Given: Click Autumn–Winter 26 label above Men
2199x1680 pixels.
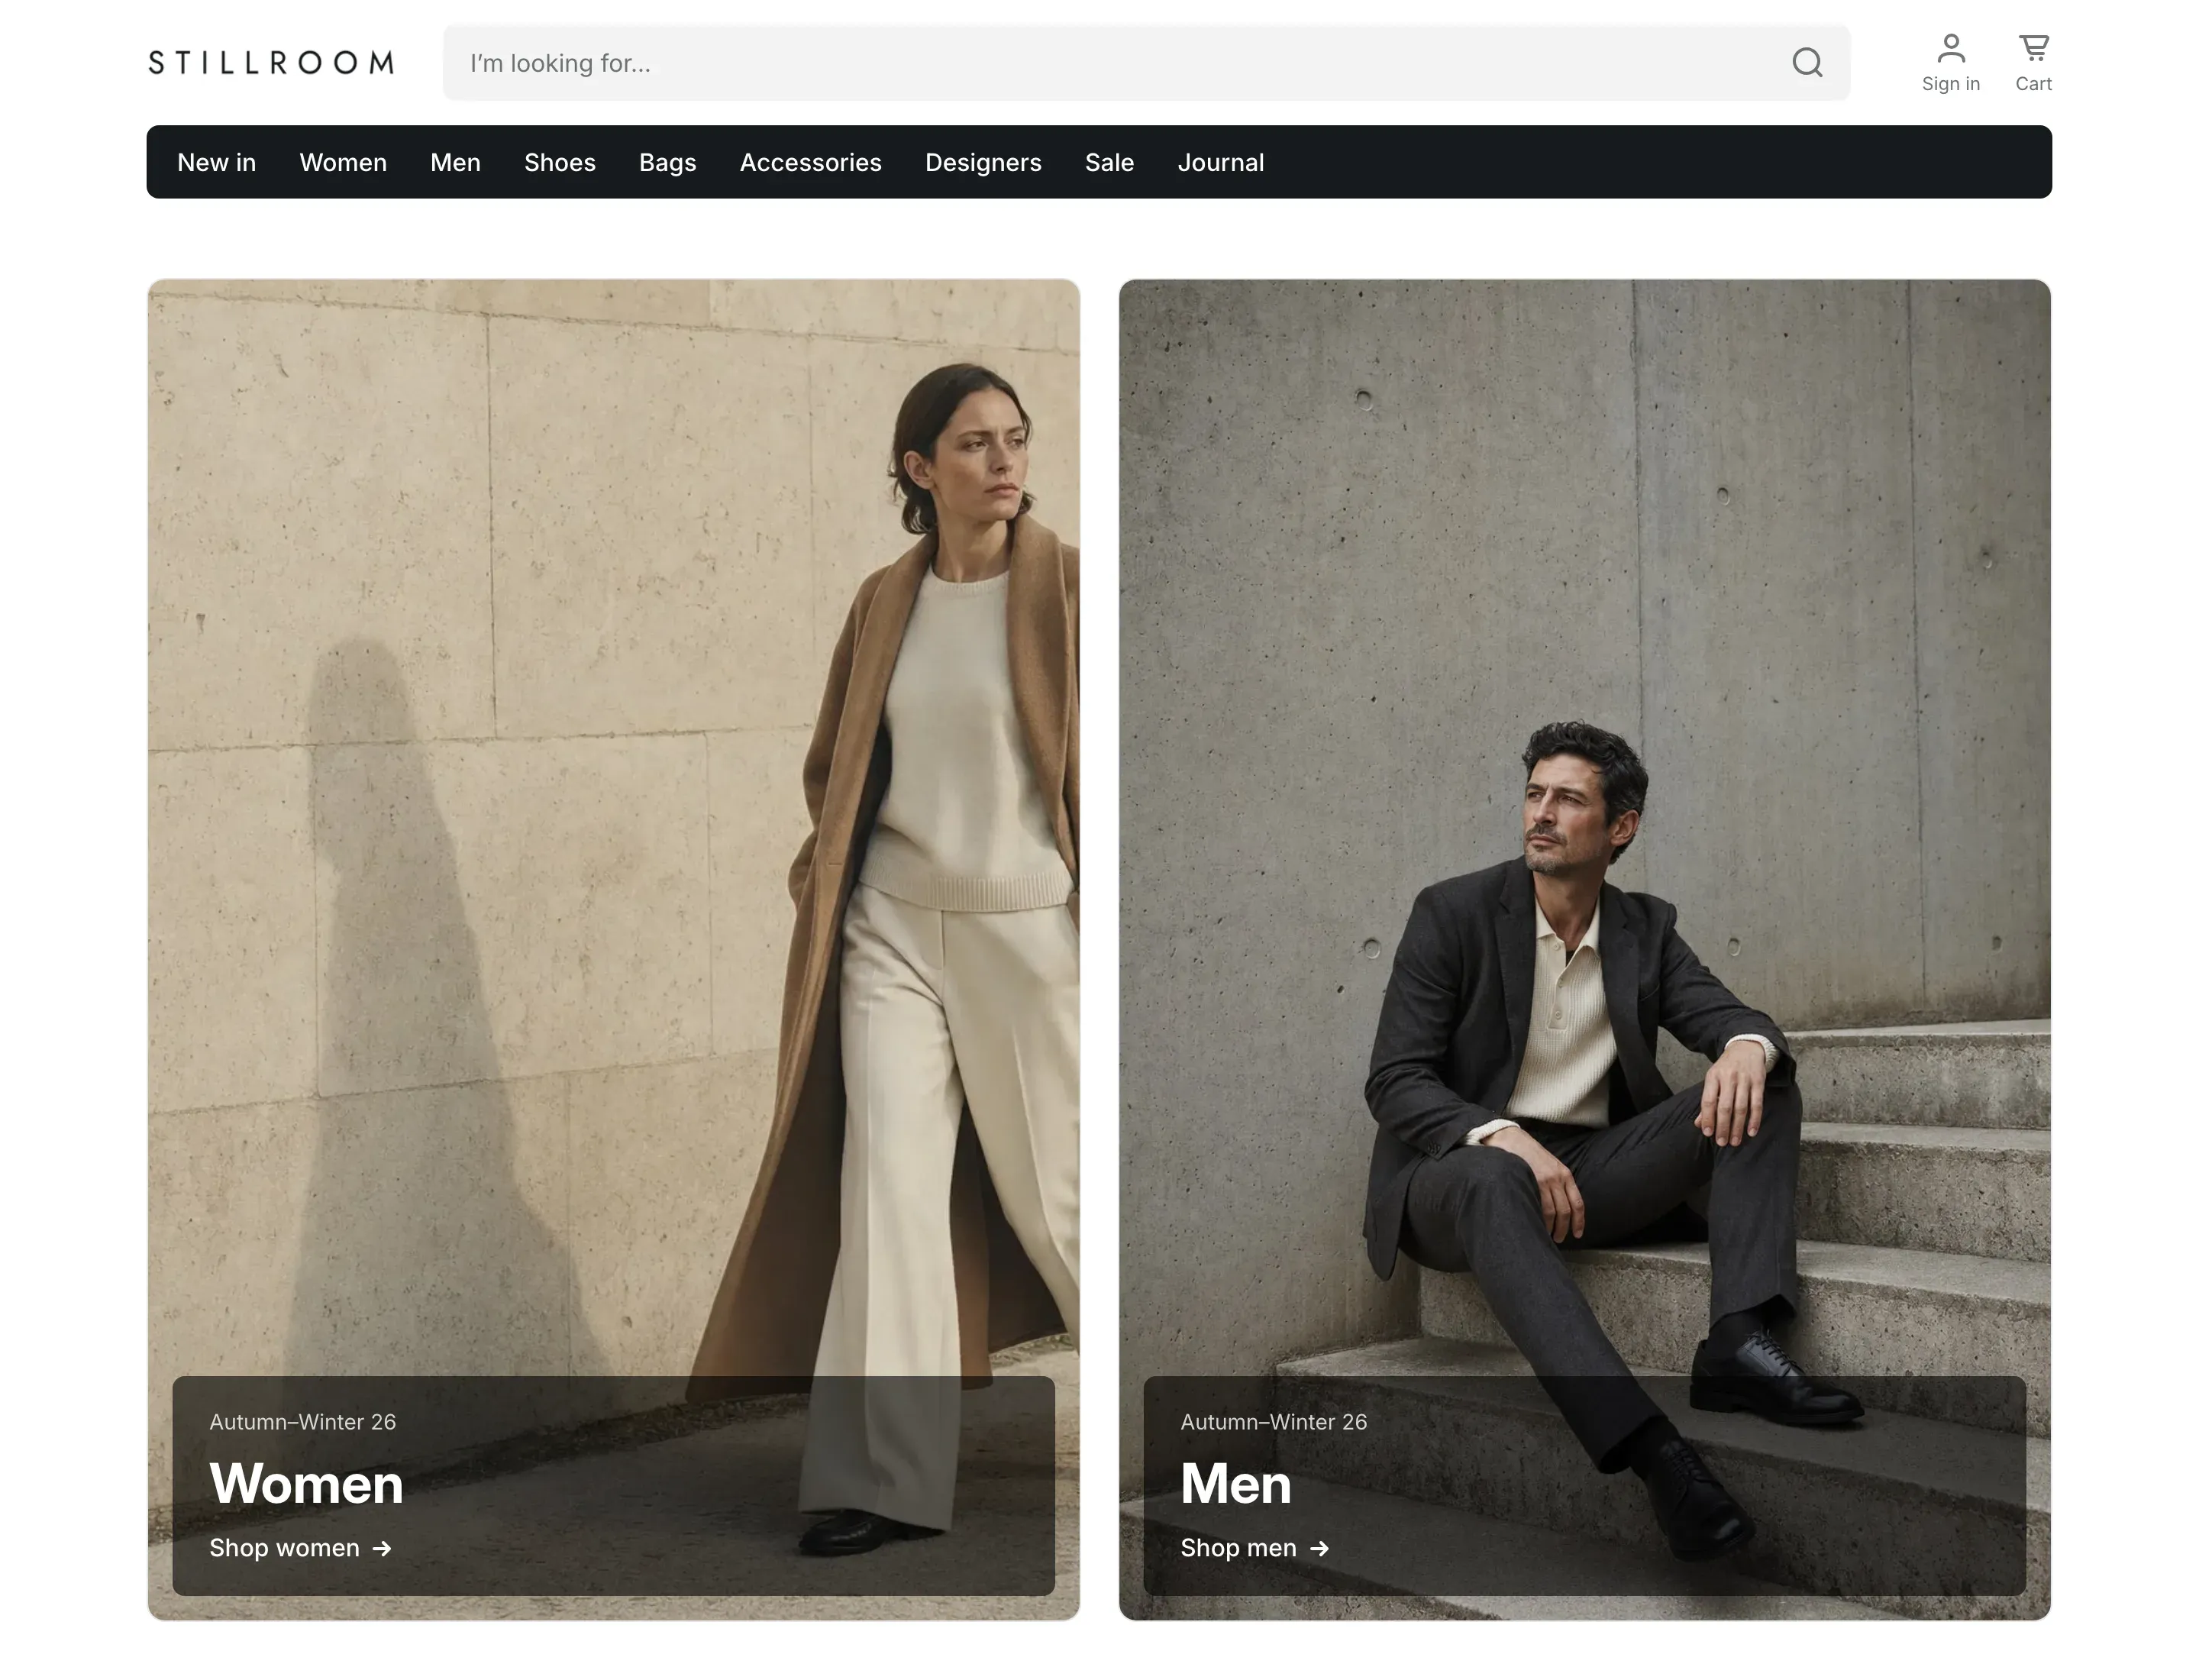Looking at the screenshot, I should [x=1273, y=1421].
